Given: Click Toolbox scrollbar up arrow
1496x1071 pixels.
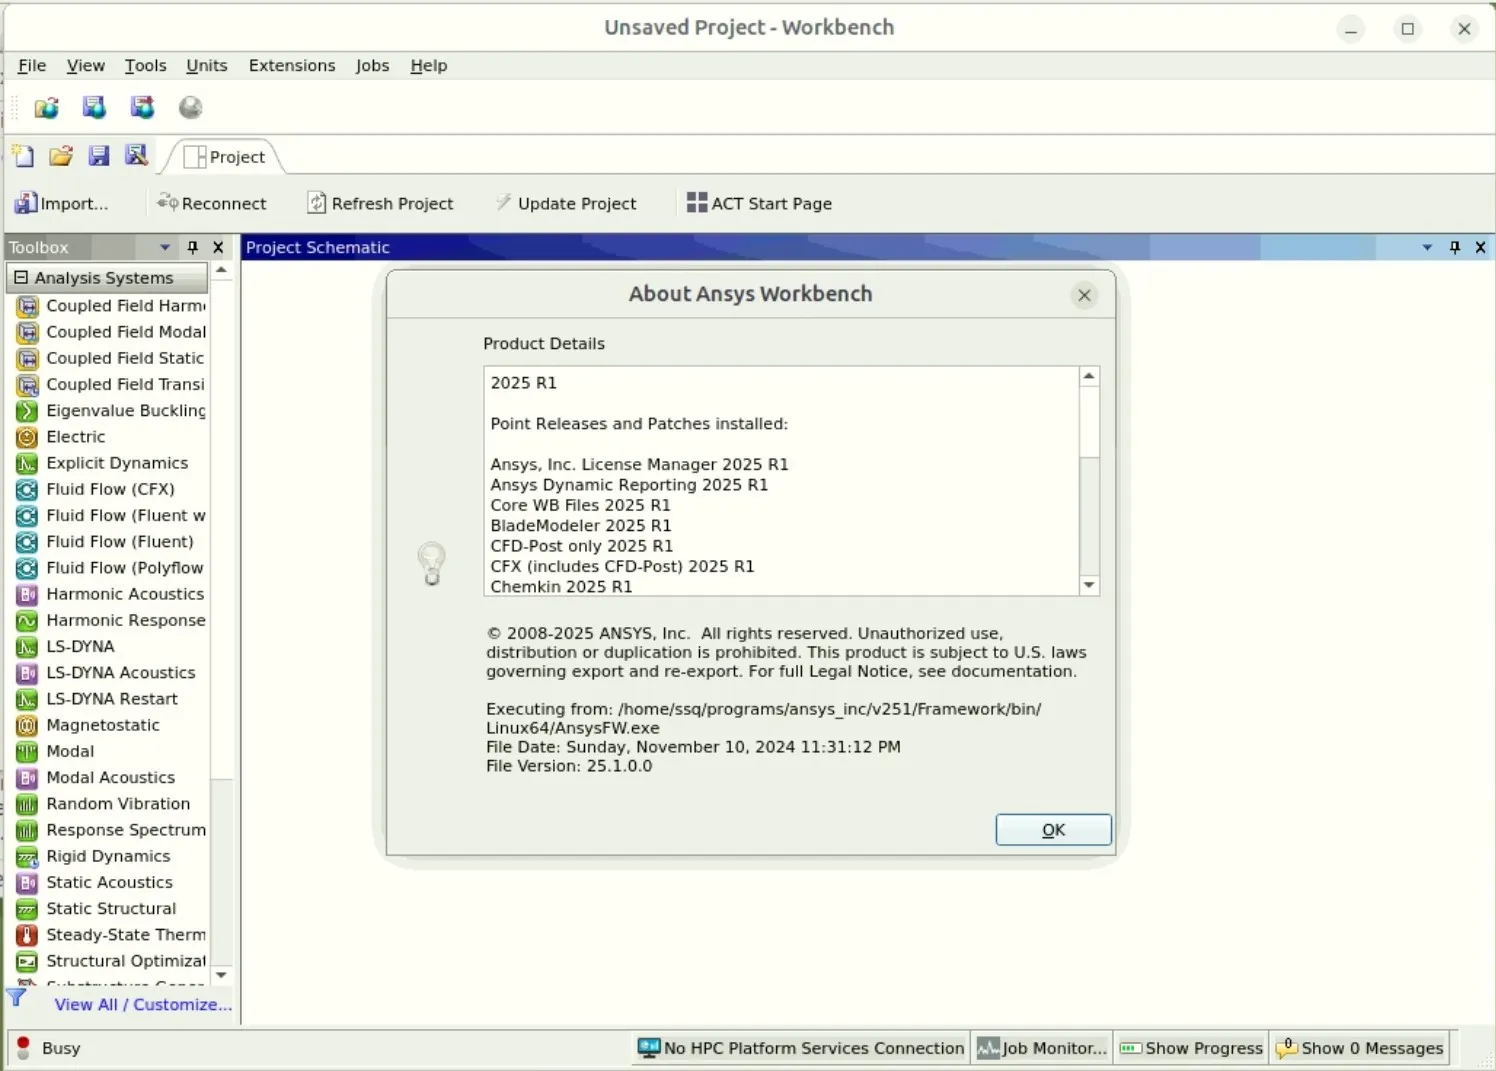Looking at the screenshot, I should point(222,270).
